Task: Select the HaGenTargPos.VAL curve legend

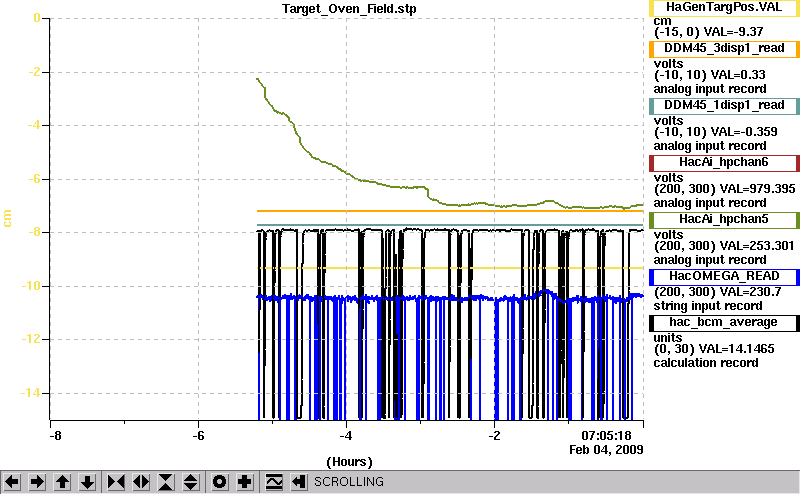Action: 724,8
